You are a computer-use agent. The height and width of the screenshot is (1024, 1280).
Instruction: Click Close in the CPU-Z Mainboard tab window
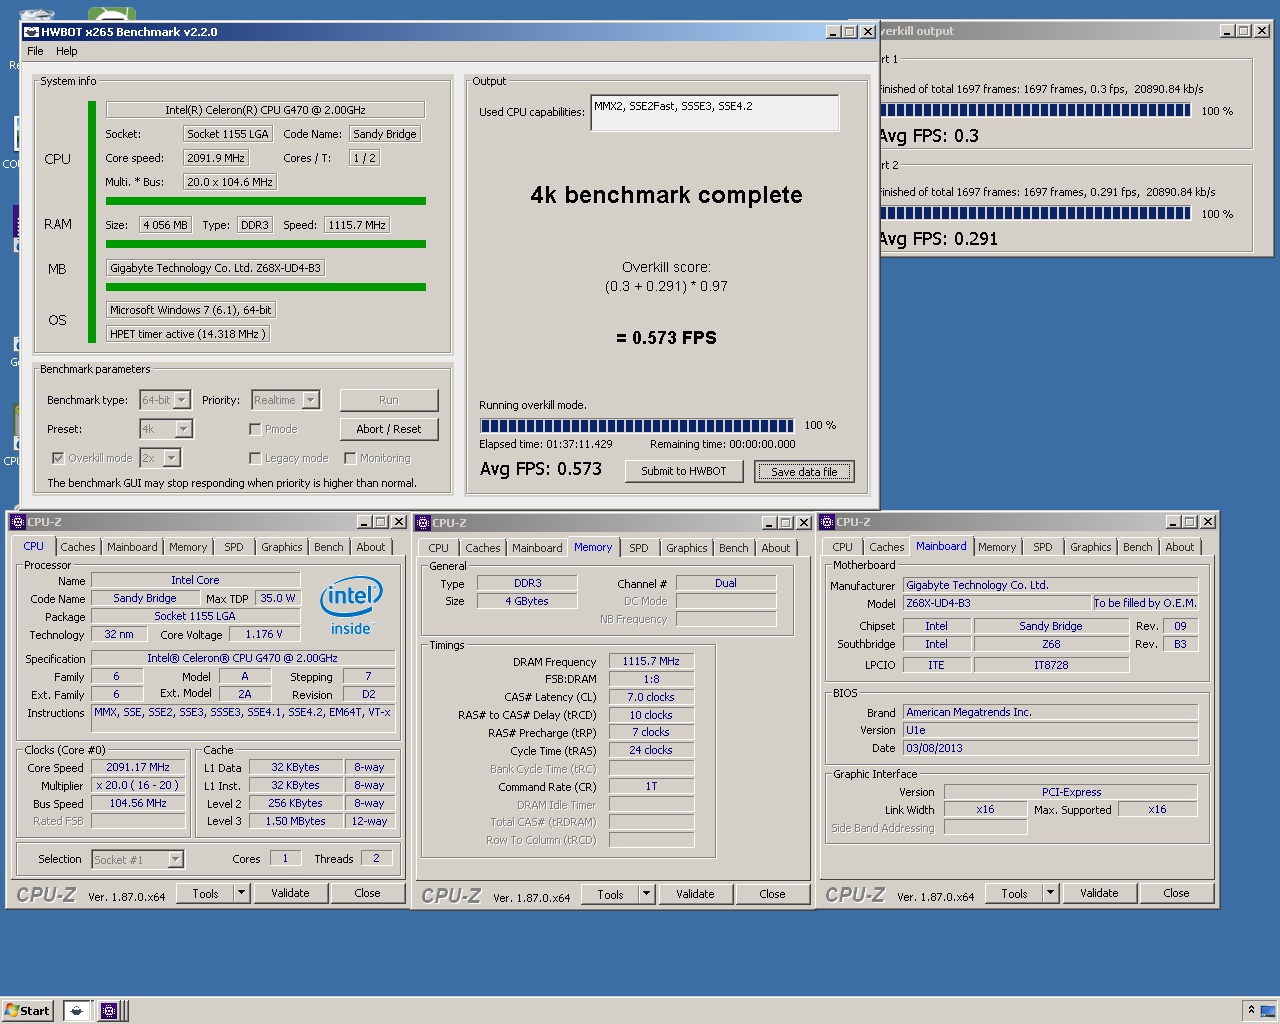click(1176, 893)
